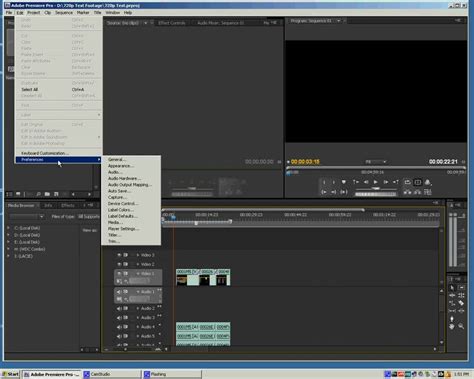Select the Rate Stretch tool
474x379 pixels.
click(x=452, y=303)
